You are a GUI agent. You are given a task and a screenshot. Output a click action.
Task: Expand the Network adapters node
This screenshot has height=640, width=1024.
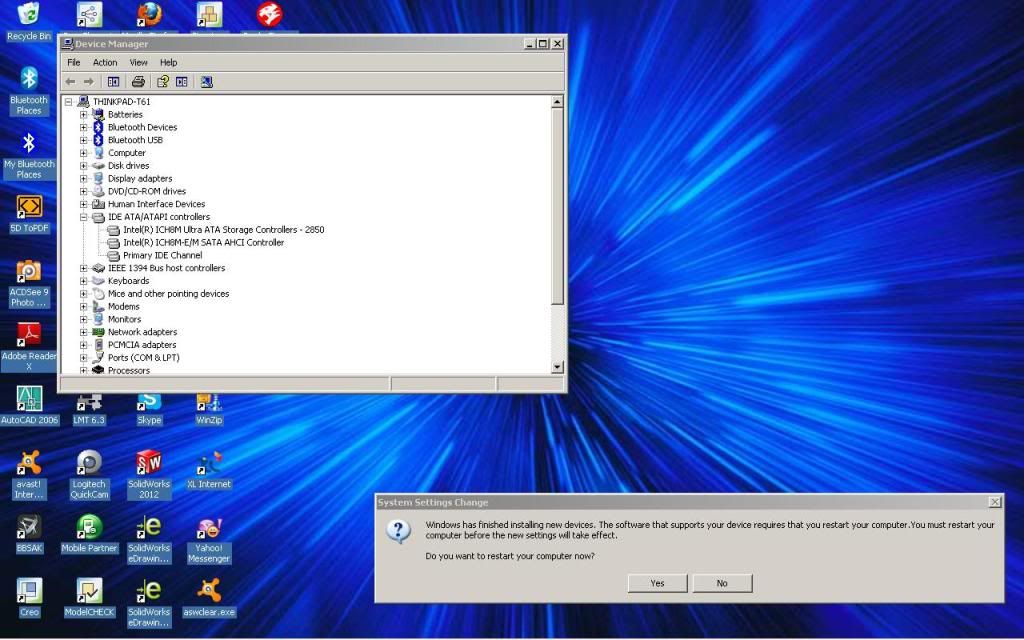(x=83, y=331)
